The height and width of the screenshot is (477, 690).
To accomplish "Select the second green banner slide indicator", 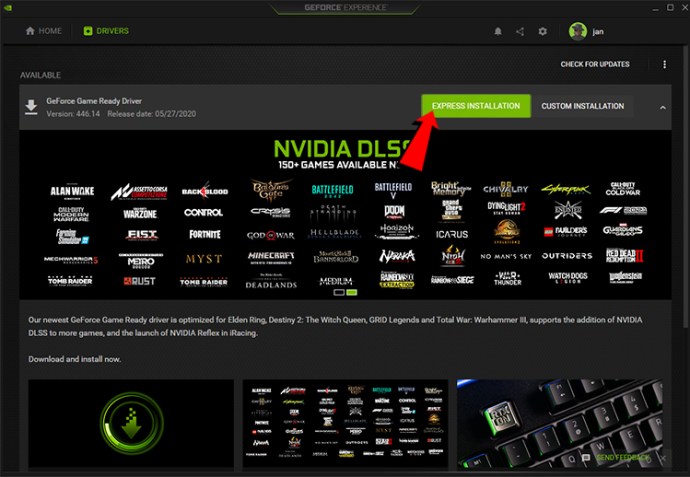I will click(352, 292).
